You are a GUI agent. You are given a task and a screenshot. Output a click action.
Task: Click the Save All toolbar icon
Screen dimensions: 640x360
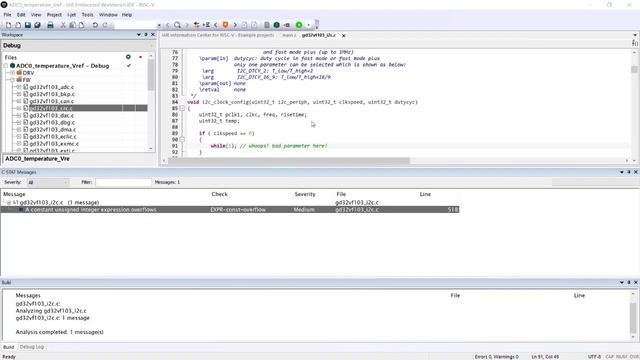point(38,25)
